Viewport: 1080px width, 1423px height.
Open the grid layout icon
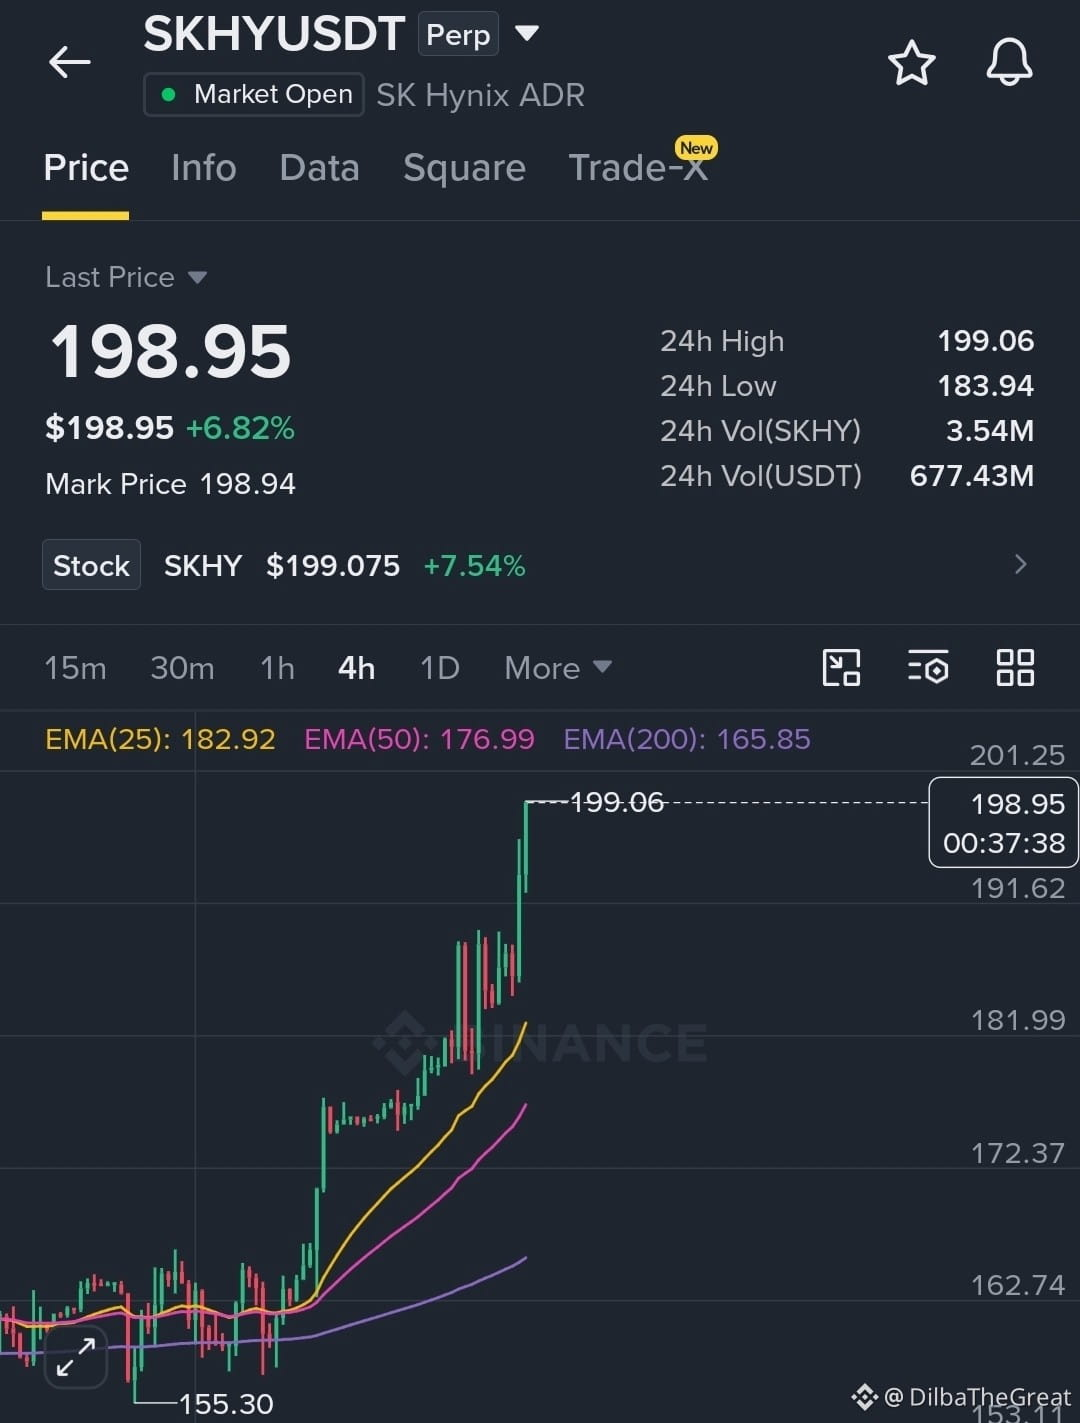(1015, 668)
